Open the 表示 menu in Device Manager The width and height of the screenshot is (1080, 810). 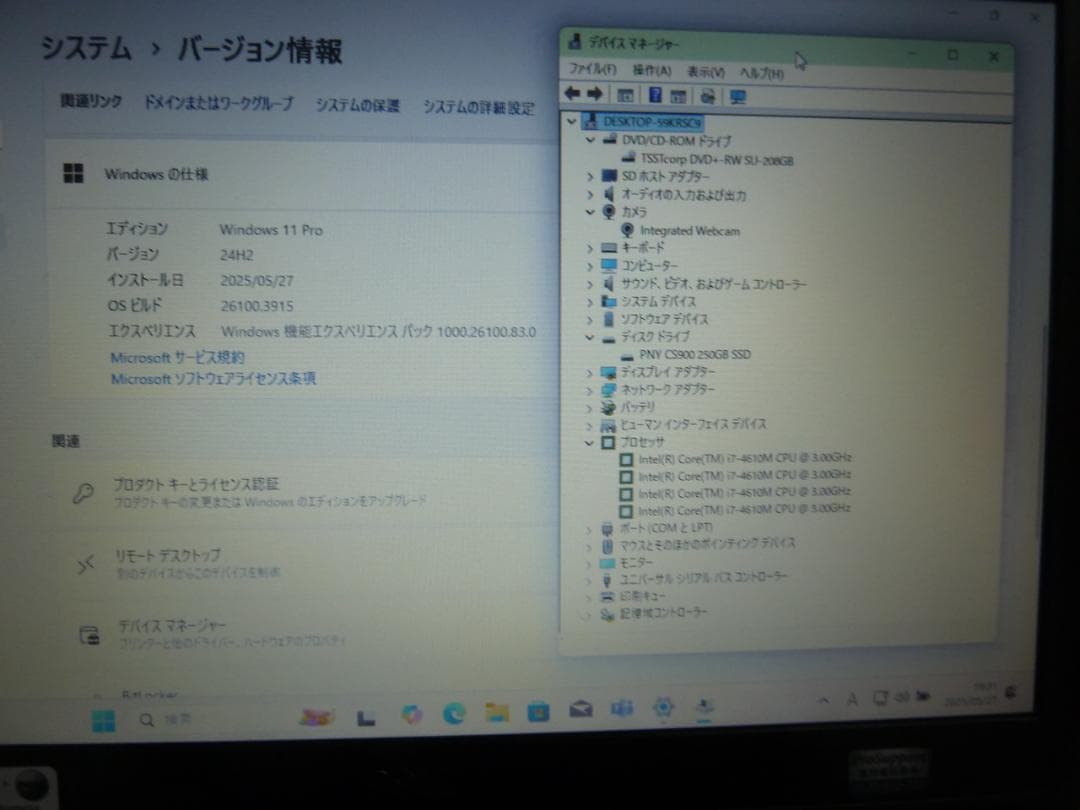coord(703,71)
